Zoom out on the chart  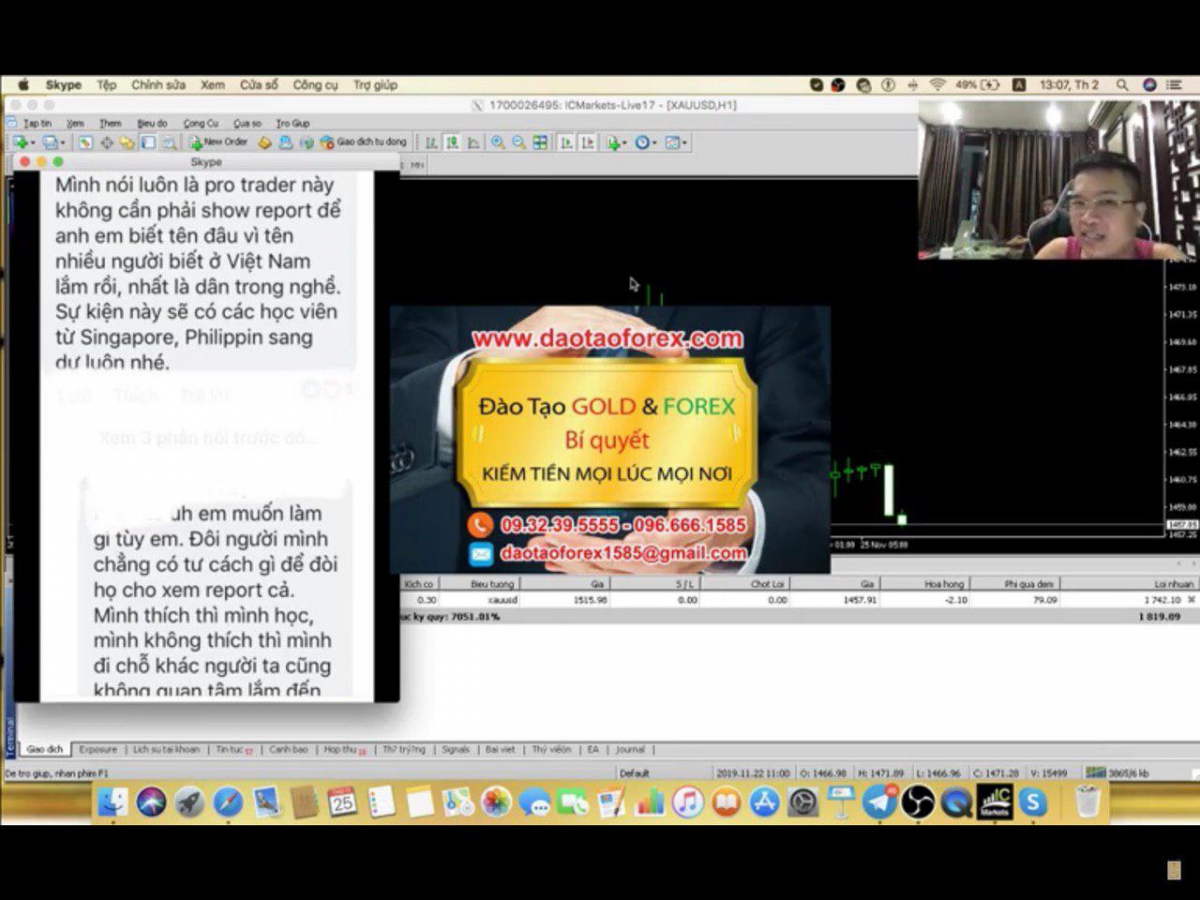pos(518,142)
